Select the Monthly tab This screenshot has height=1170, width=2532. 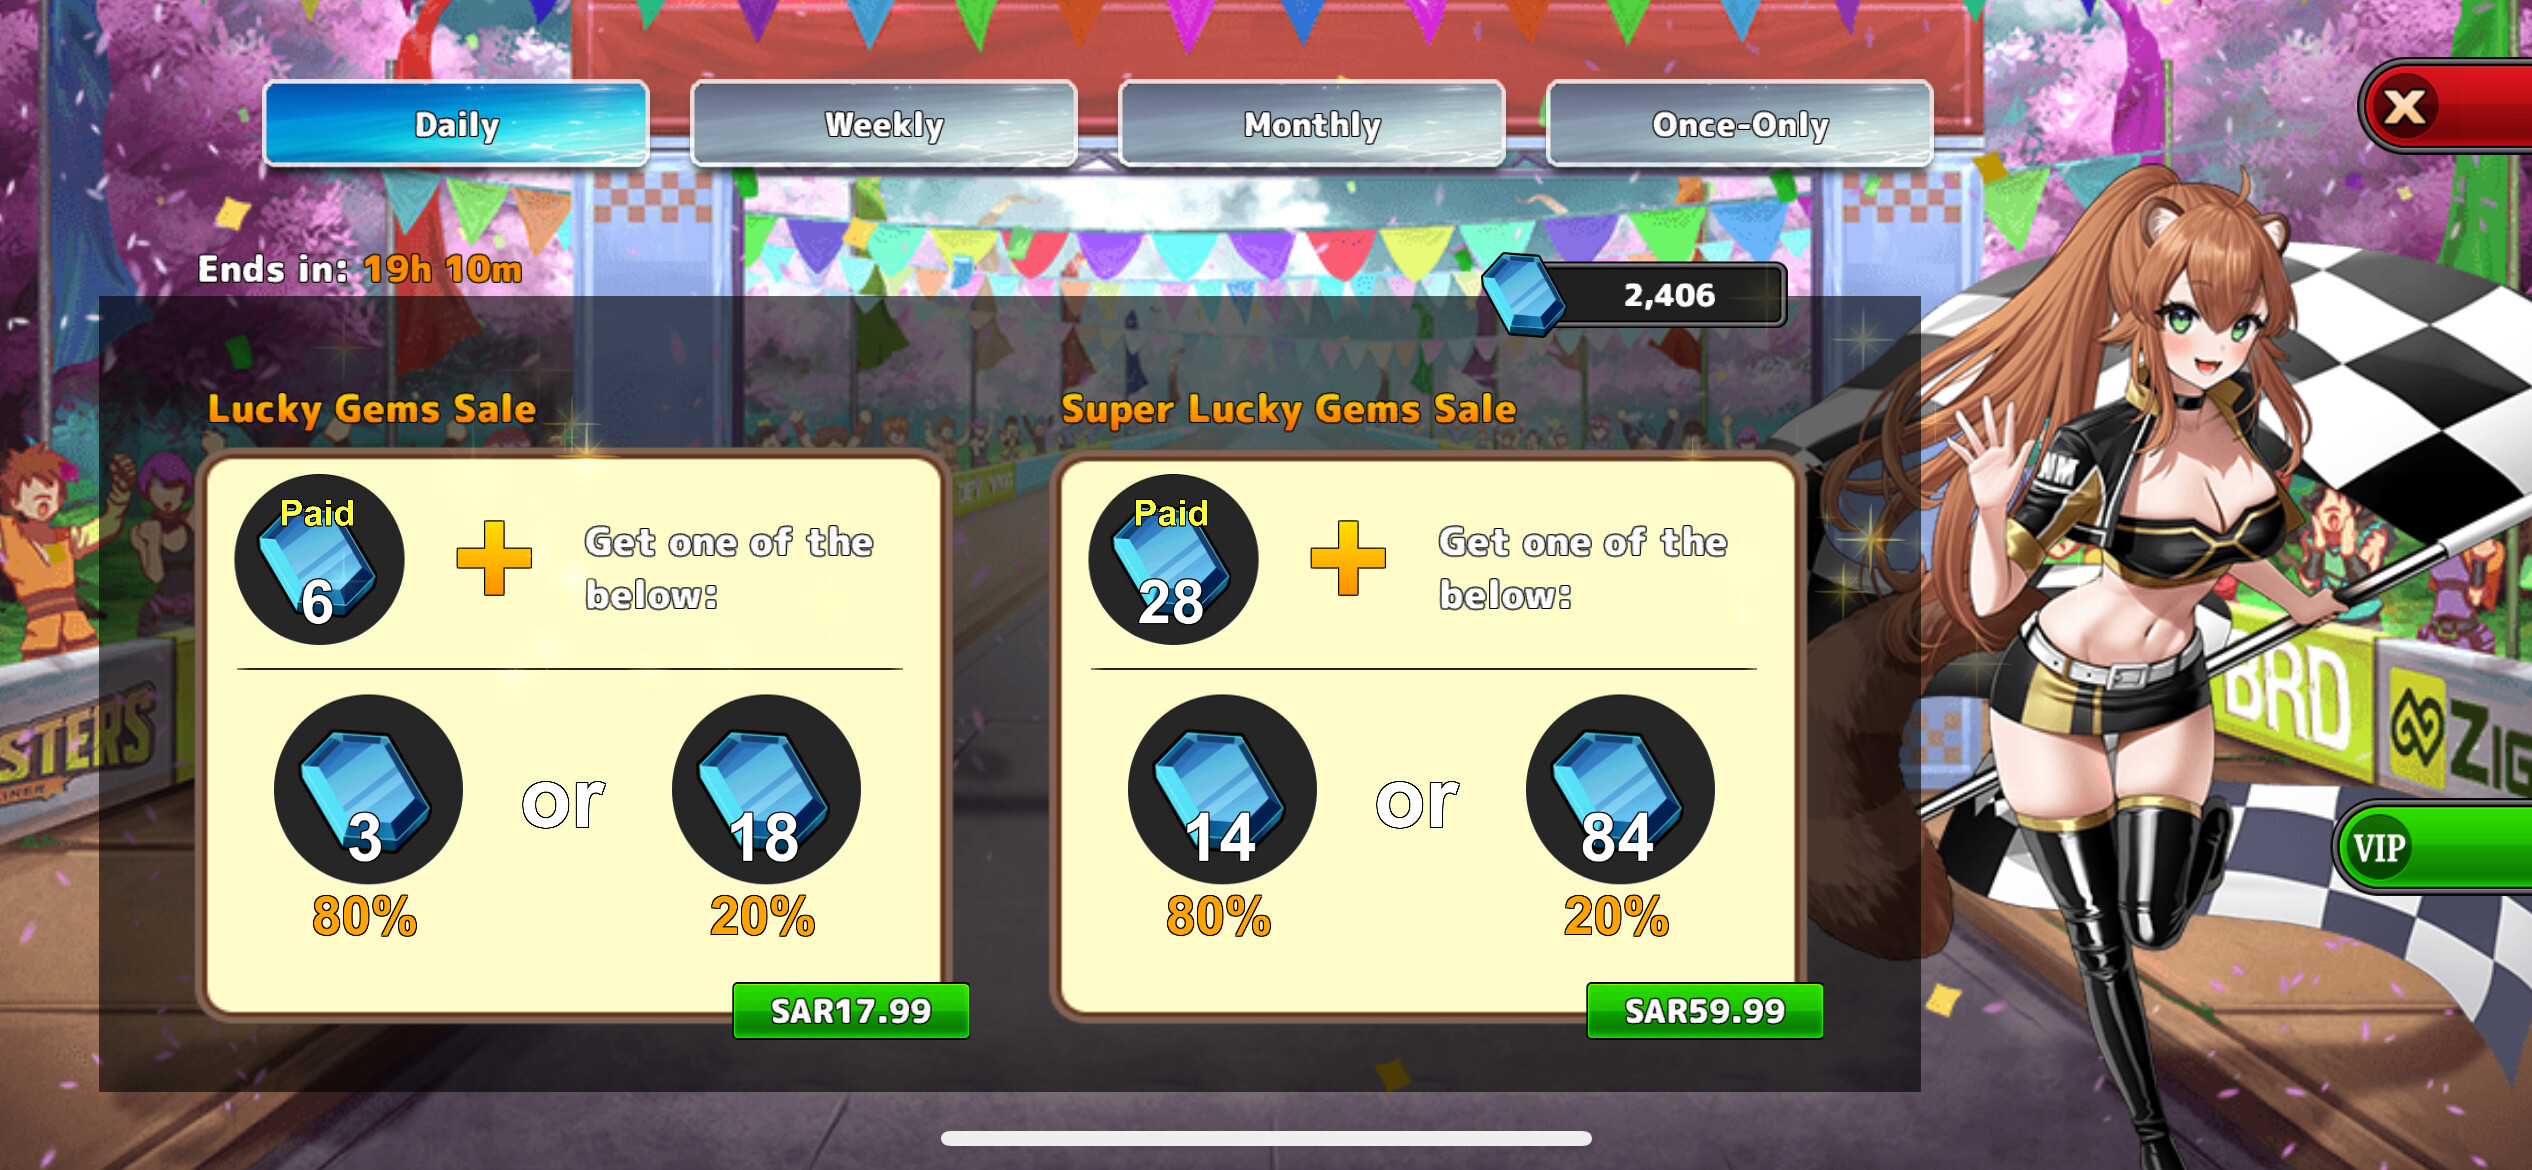point(1312,124)
